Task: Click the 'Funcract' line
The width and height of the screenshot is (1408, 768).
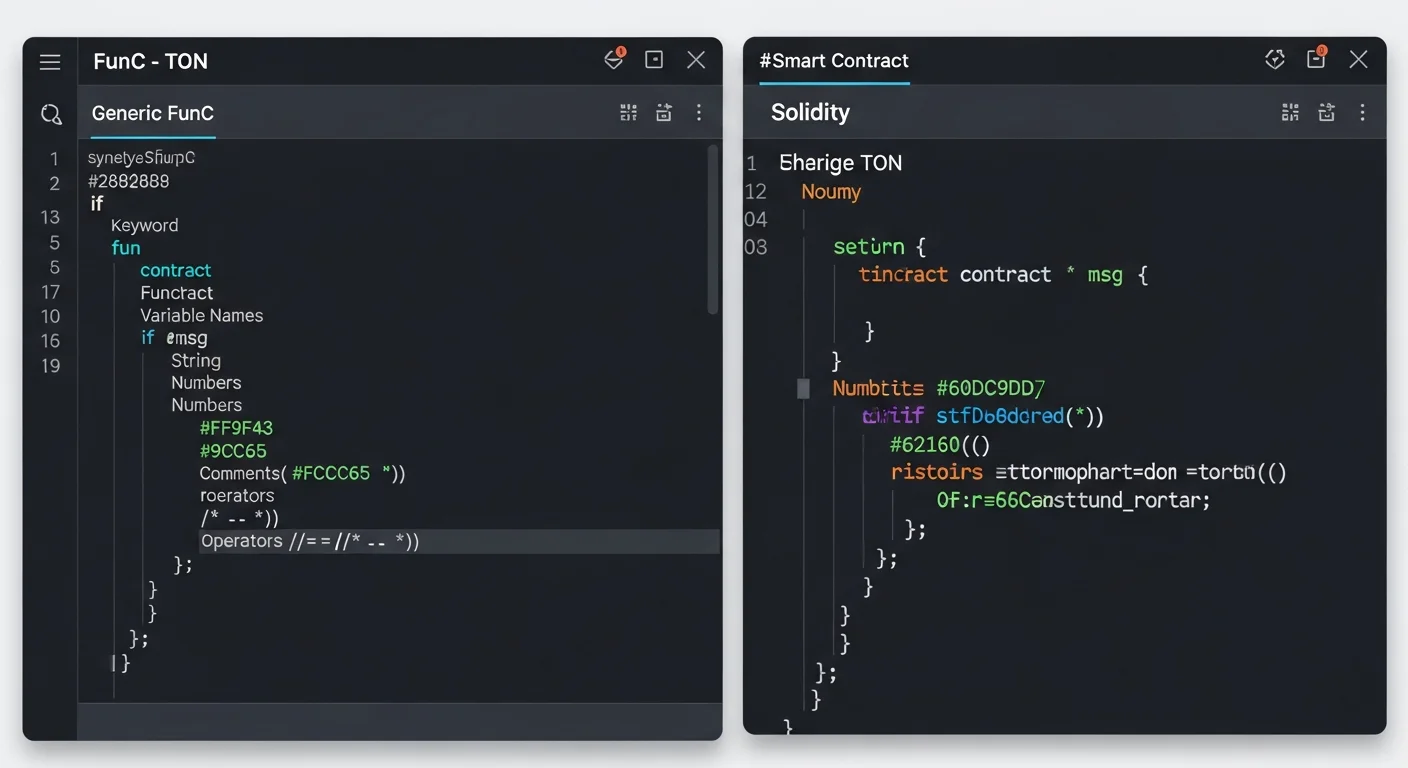Action: coord(176,293)
